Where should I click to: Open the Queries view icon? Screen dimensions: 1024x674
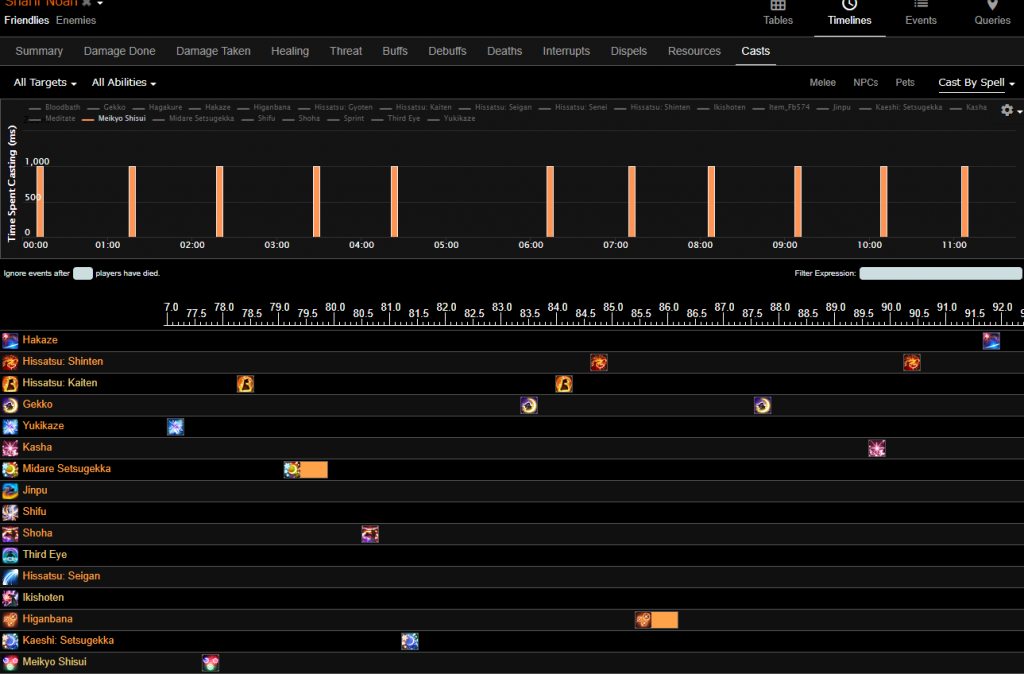tap(992, 6)
